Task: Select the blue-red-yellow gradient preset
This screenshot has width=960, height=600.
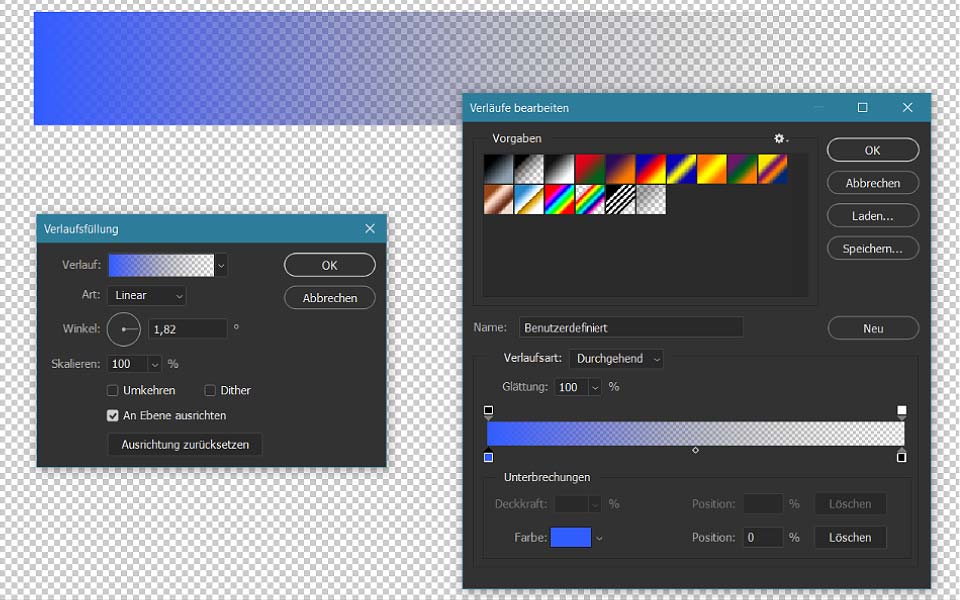Action: coord(651,169)
